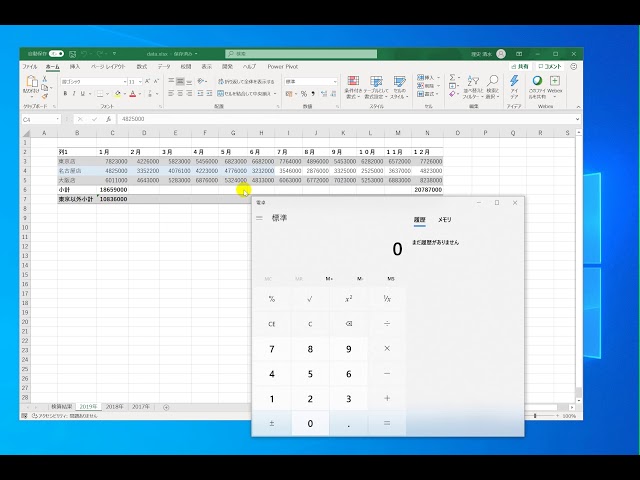Open the calculator hamburger menu
Viewport: 640px width, 480px height.
point(260,218)
